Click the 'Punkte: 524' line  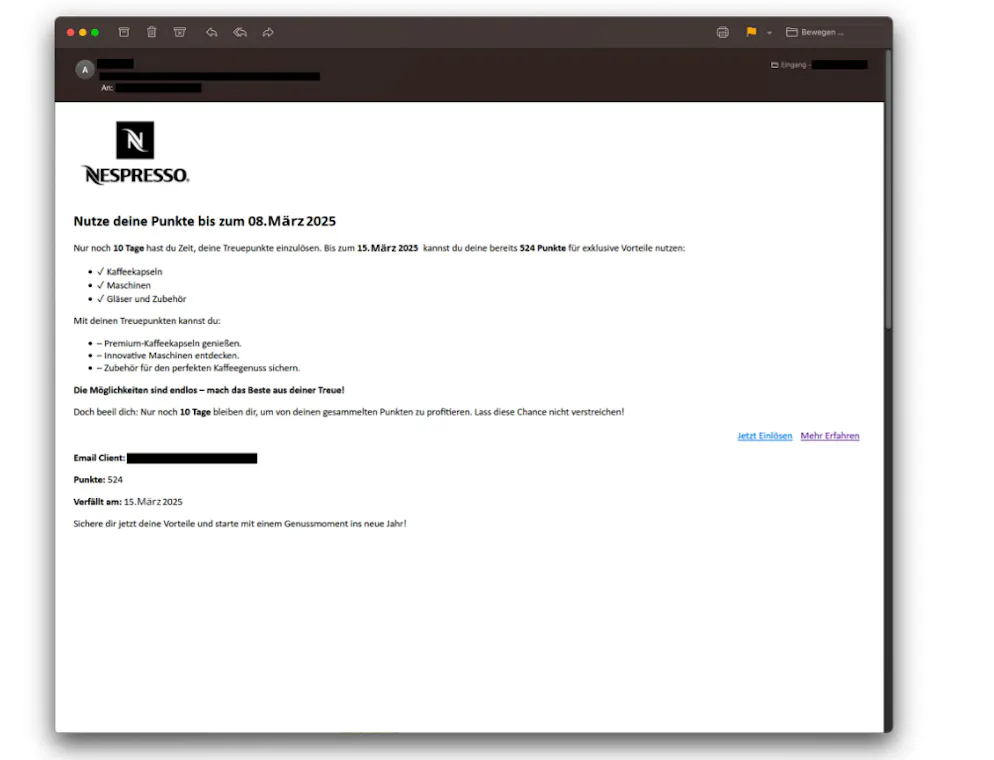(x=98, y=480)
